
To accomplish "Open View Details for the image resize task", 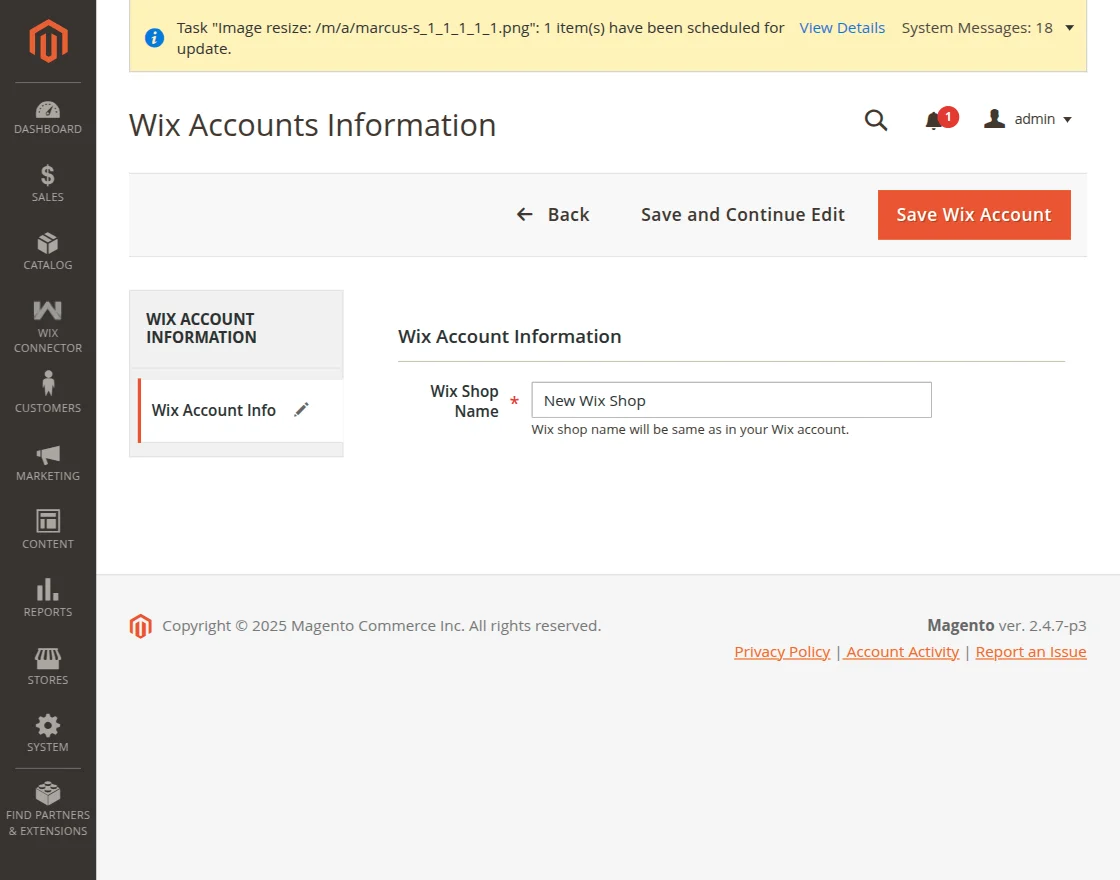I will point(842,27).
